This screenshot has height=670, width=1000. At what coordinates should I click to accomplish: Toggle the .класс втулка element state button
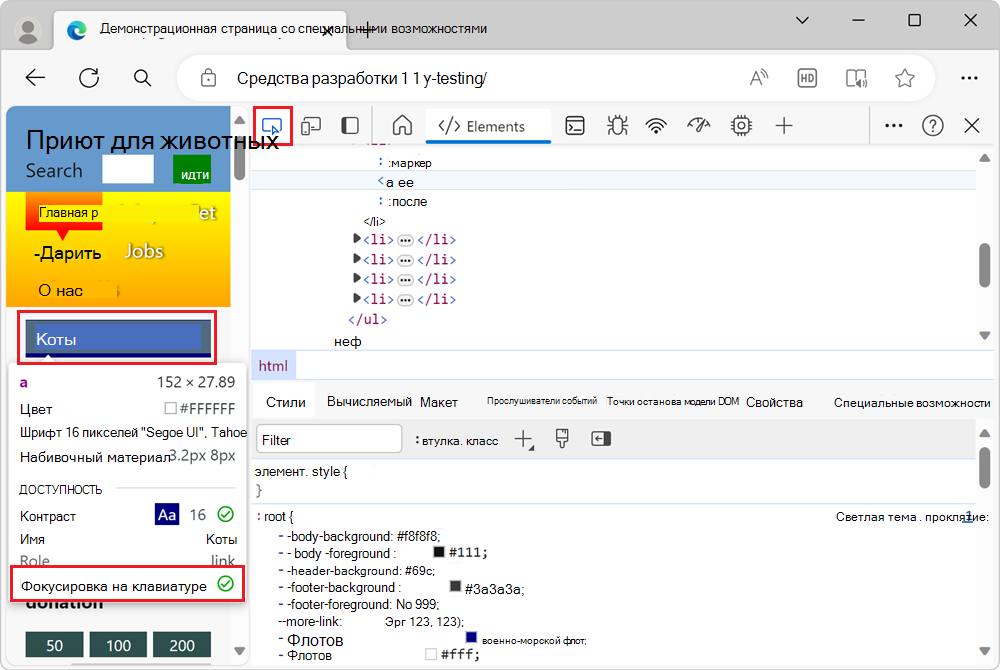pyautogui.click(x=455, y=441)
